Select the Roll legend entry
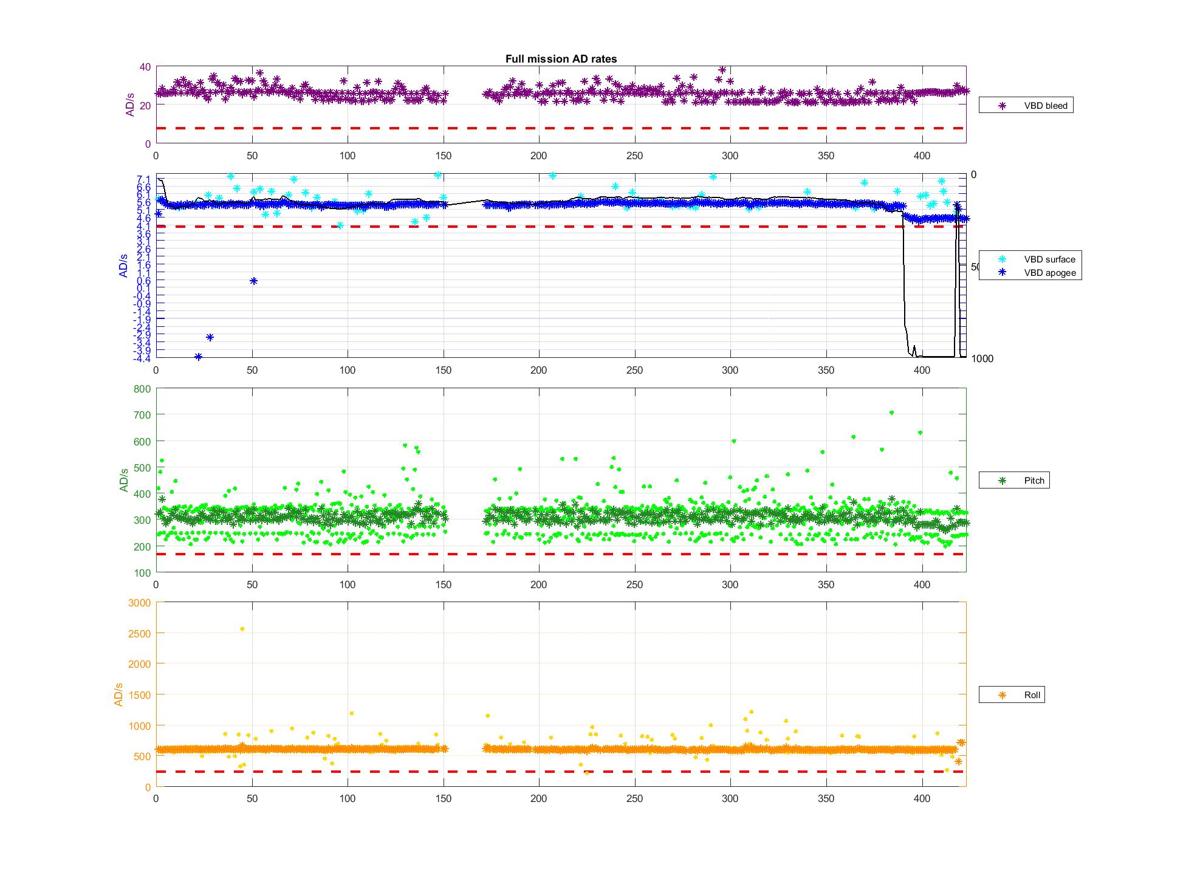Screen dimensions: 1200x885 [x=1012, y=694]
